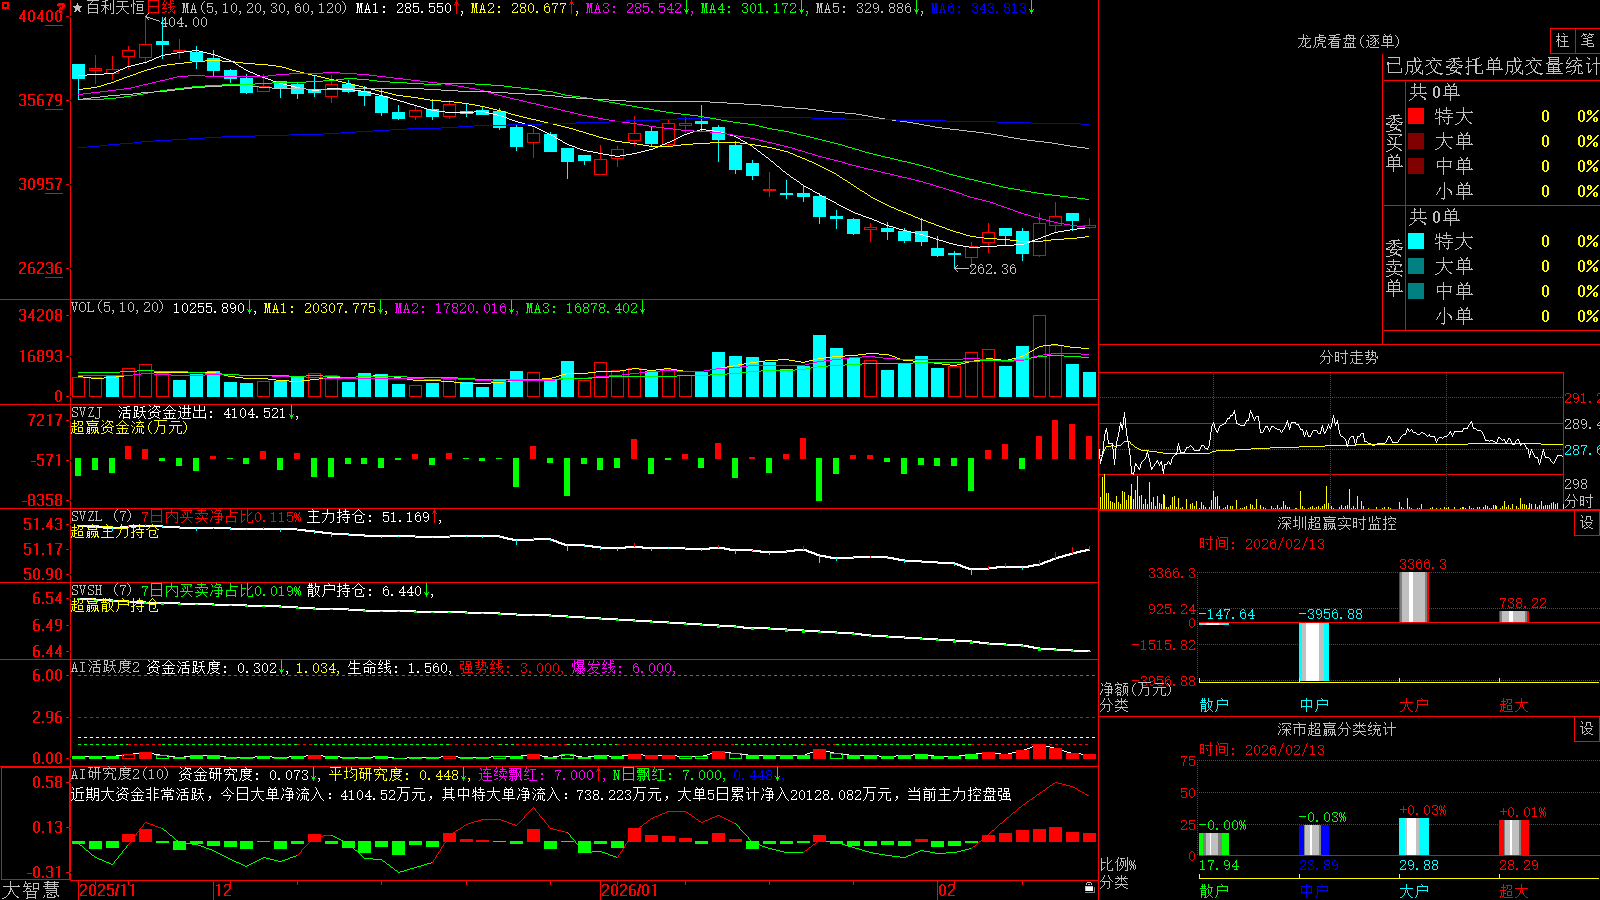Image resolution: width=1600 pixels, height=900 pixels.
Task: Click the 柱 bar-mode button
Action: pos(1562,40)
